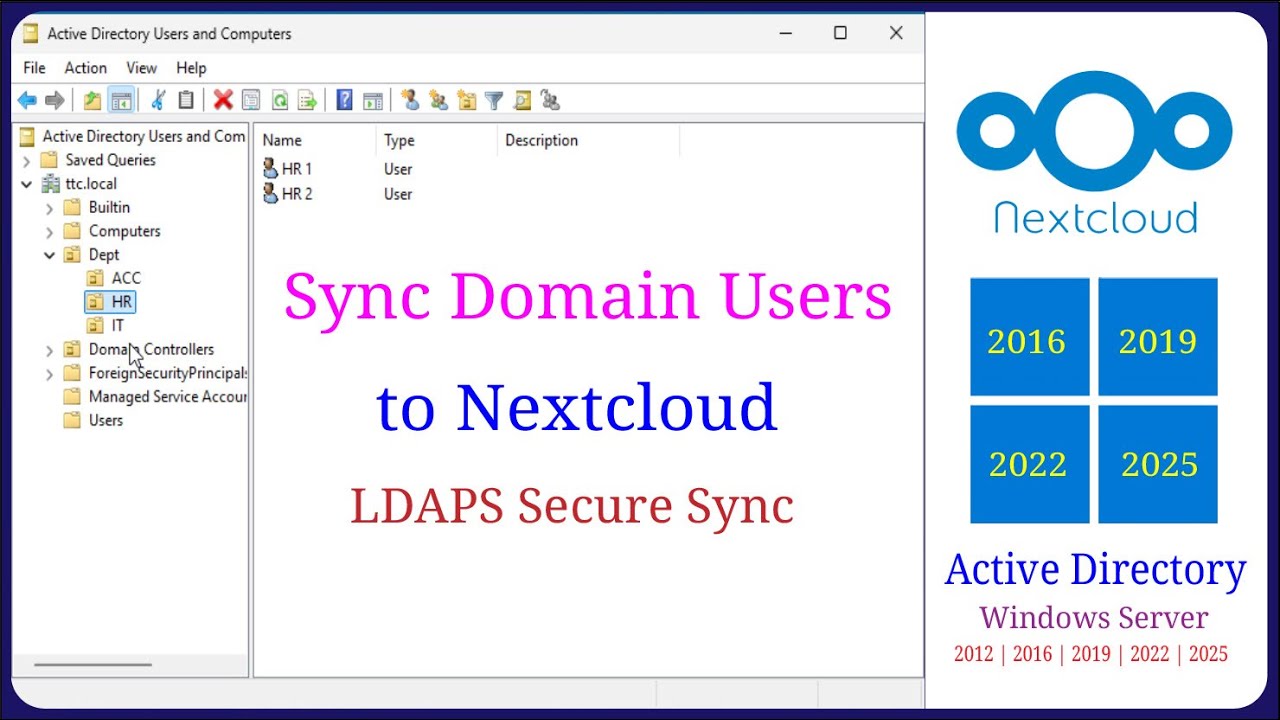Select Managed Service Accounts container
The width and height of the screenshot is (1280, 720).
(x=167, y=397)
